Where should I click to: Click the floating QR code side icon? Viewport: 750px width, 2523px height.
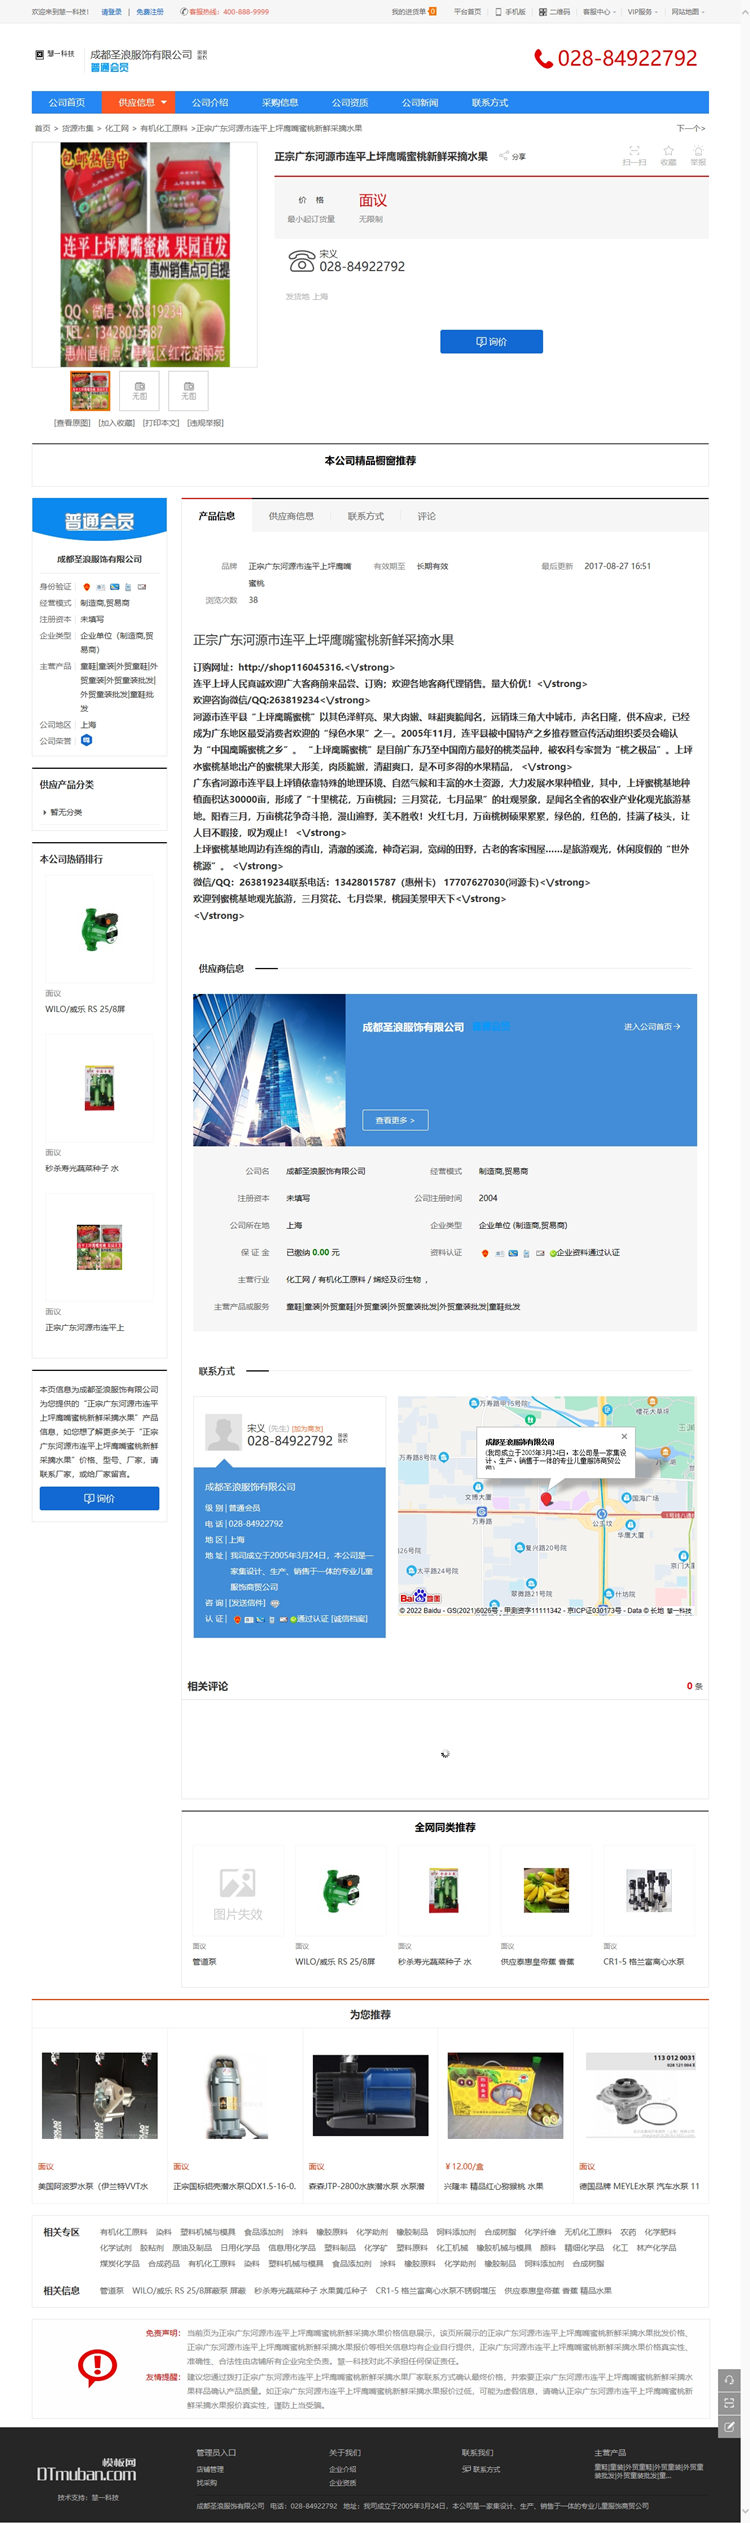pos(729,2402)
